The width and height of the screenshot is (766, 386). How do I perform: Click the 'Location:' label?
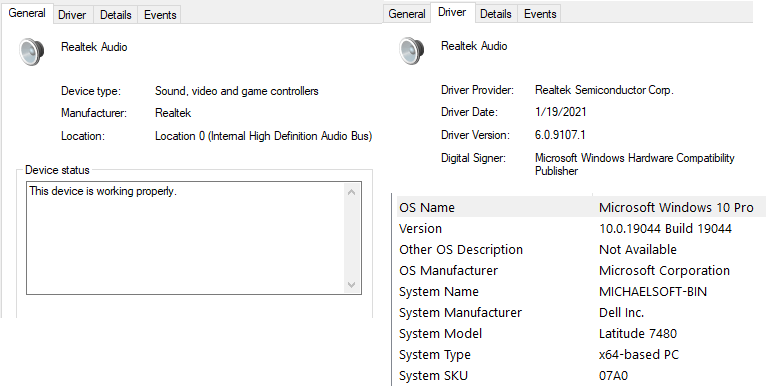83,136
